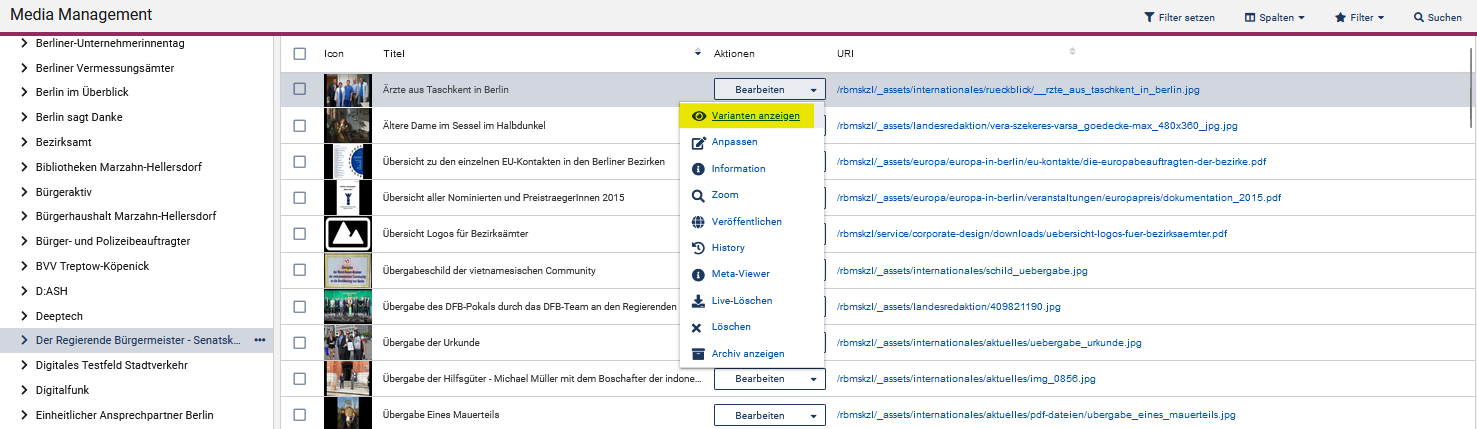Expand the Bezirksamt tree folder

24,142
